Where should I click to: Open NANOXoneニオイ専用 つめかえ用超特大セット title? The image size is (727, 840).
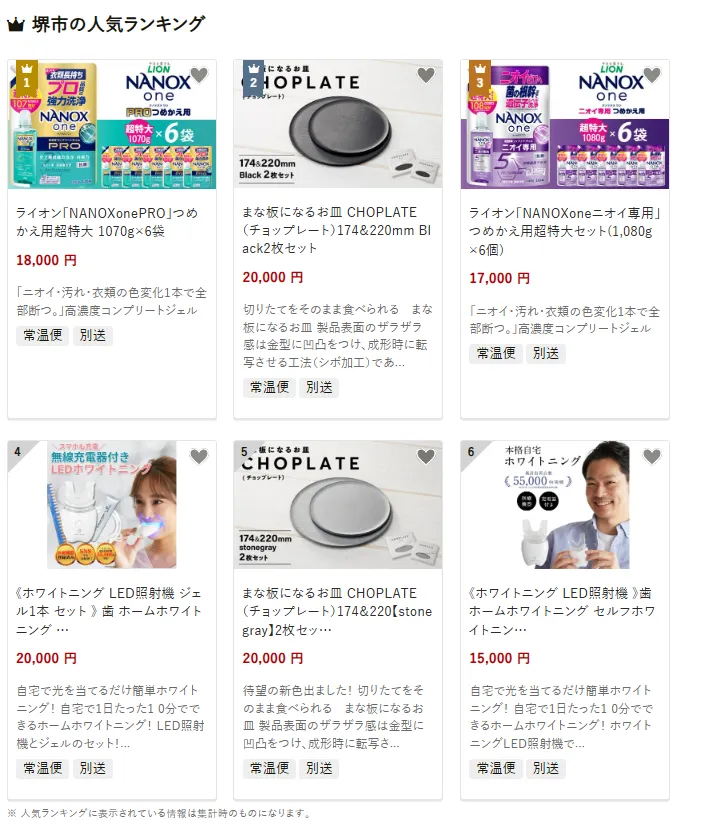(x=564, y=231)
